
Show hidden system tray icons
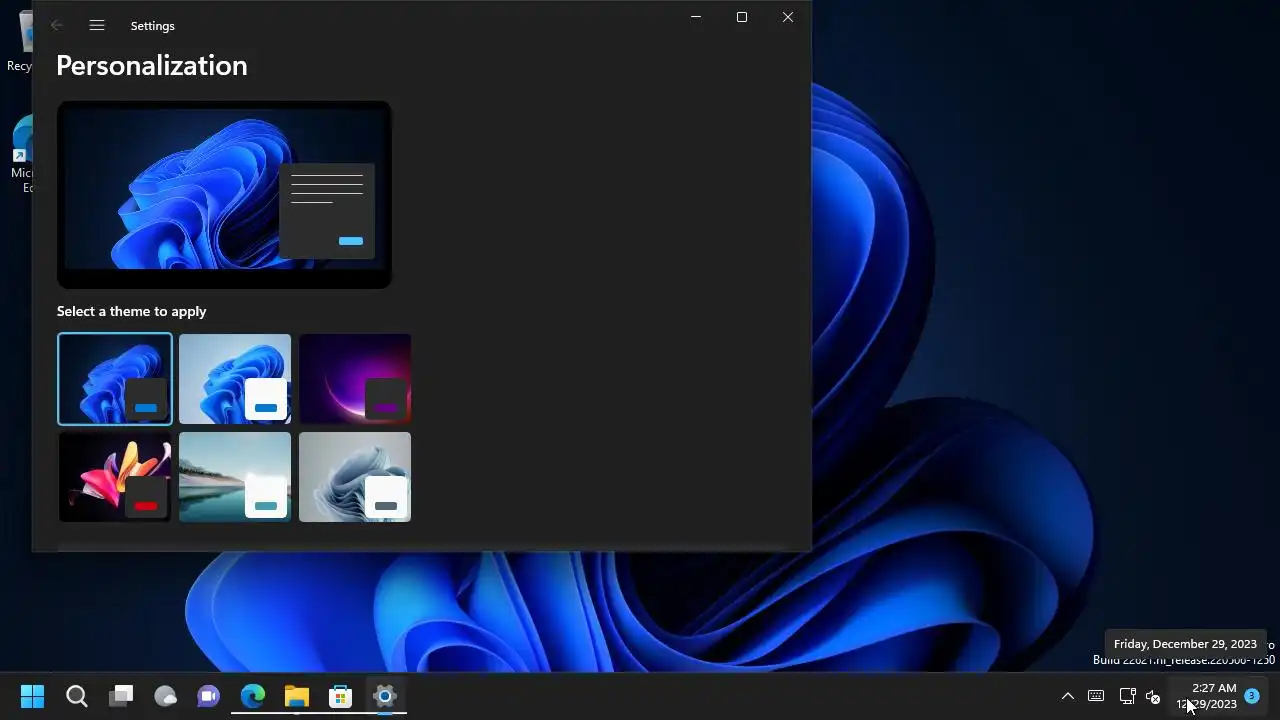1067,696
